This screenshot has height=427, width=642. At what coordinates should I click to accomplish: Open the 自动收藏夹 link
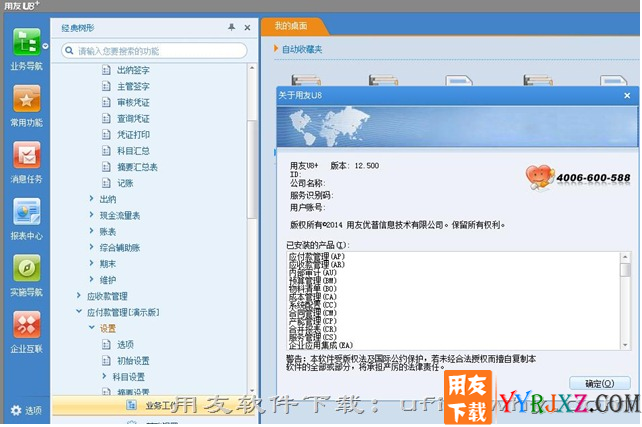pyautogui.click(x=302, y=49)
